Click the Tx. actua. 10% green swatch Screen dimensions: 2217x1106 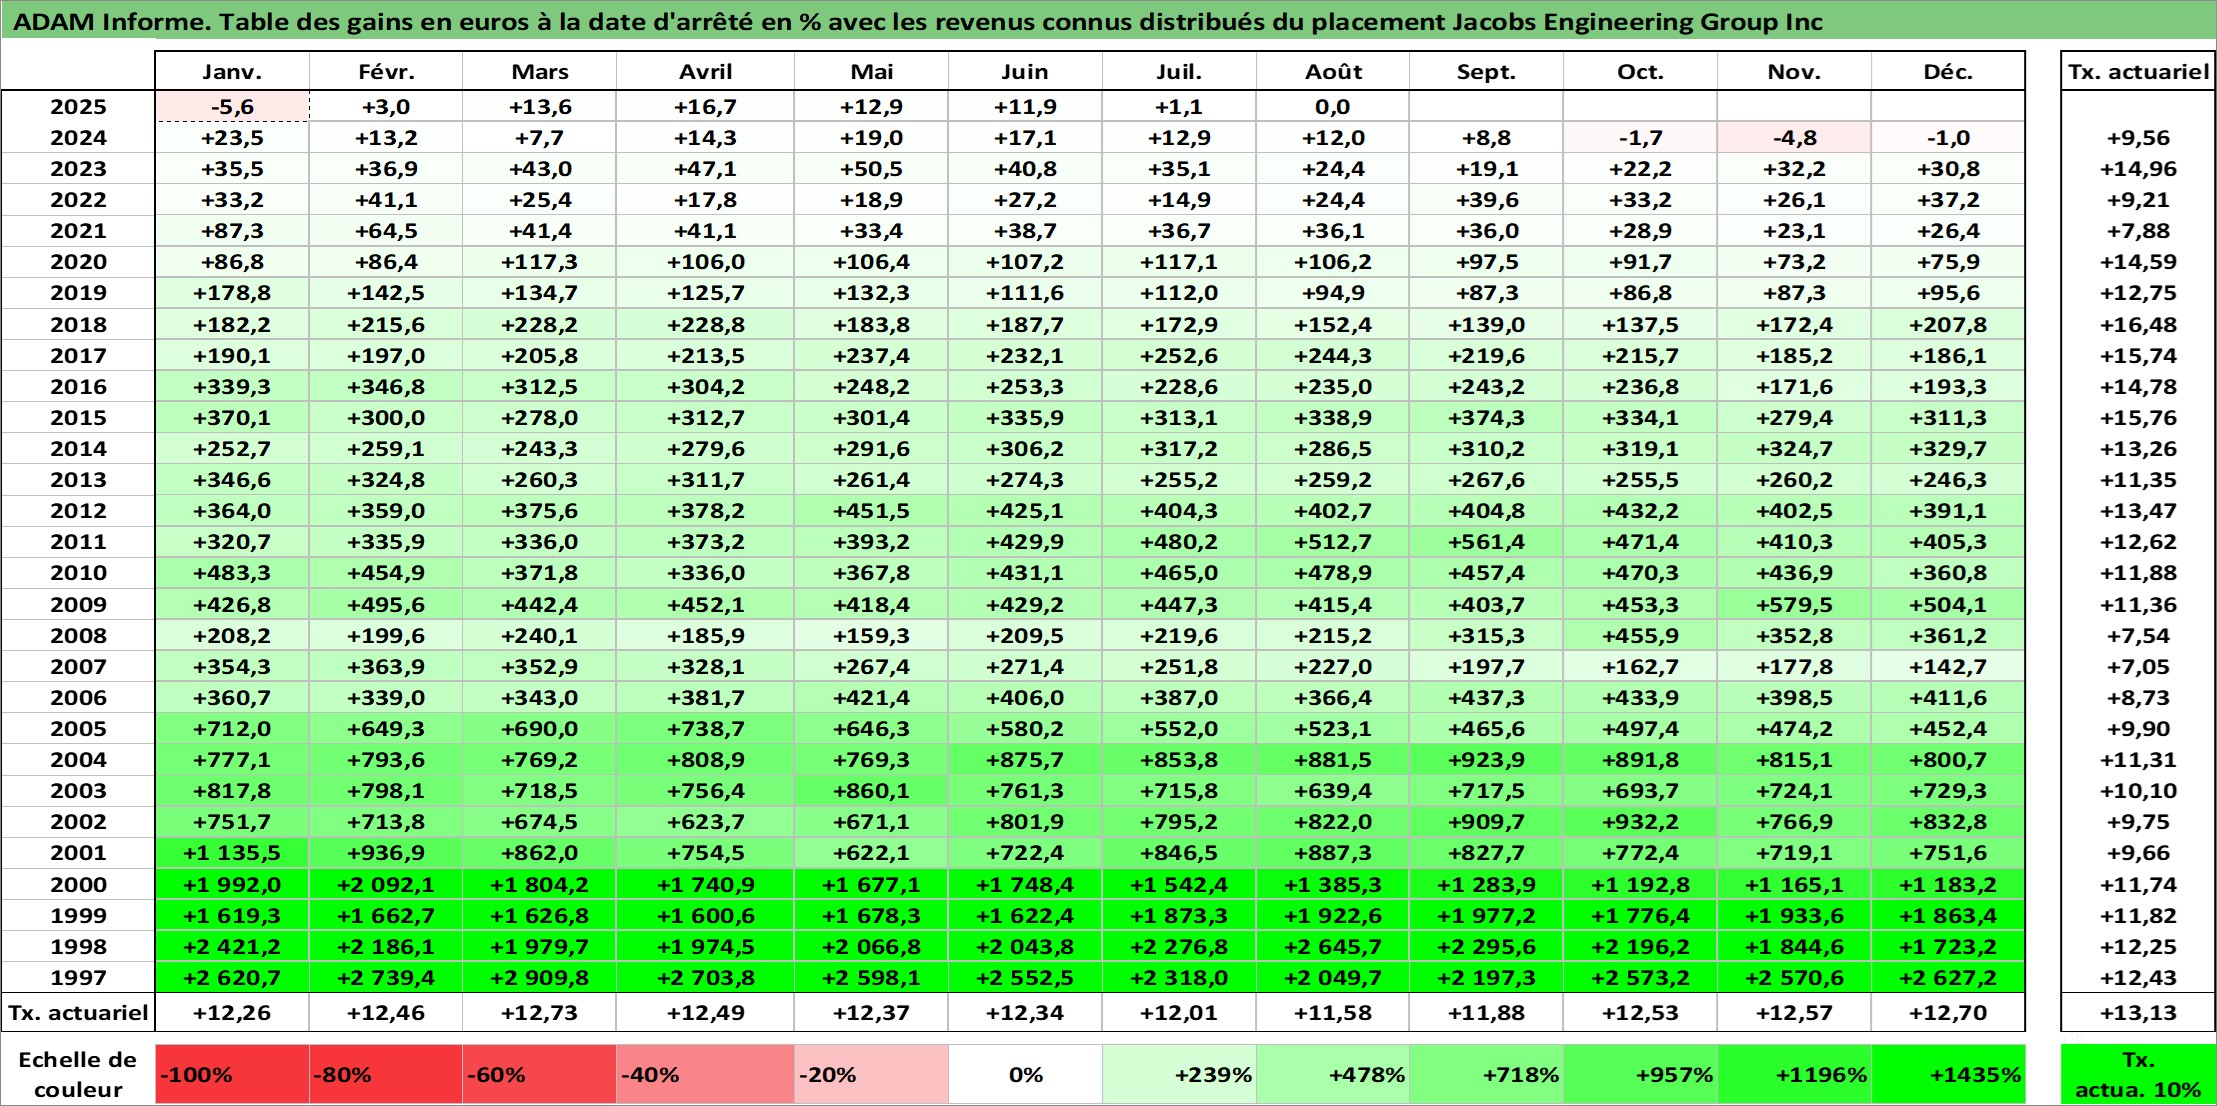(x=2138, y=1074)
